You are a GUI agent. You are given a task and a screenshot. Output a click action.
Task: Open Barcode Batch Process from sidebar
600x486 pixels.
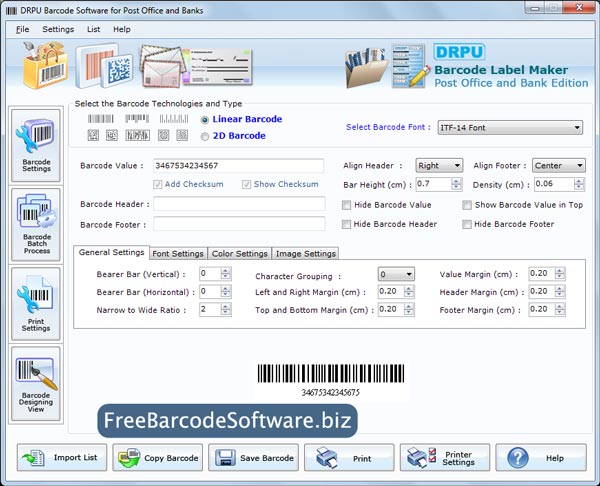36,225
